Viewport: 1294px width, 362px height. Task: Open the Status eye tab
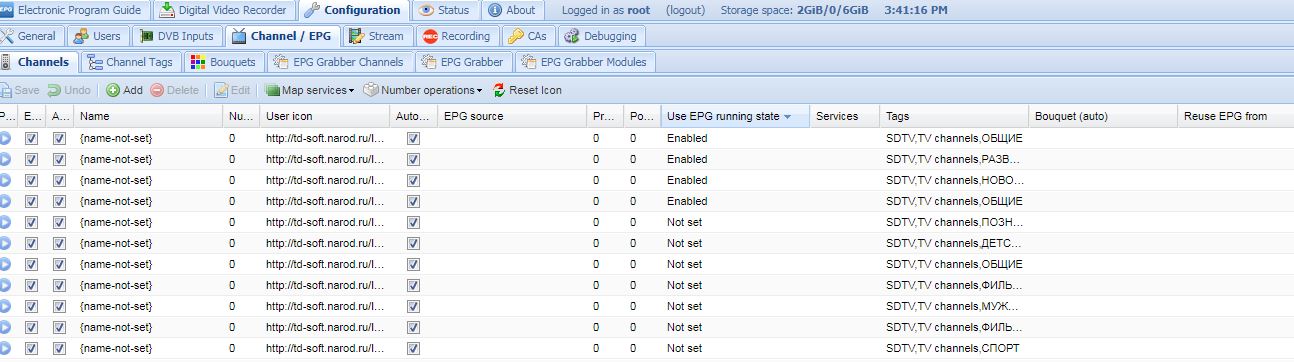tap(446, 10)
